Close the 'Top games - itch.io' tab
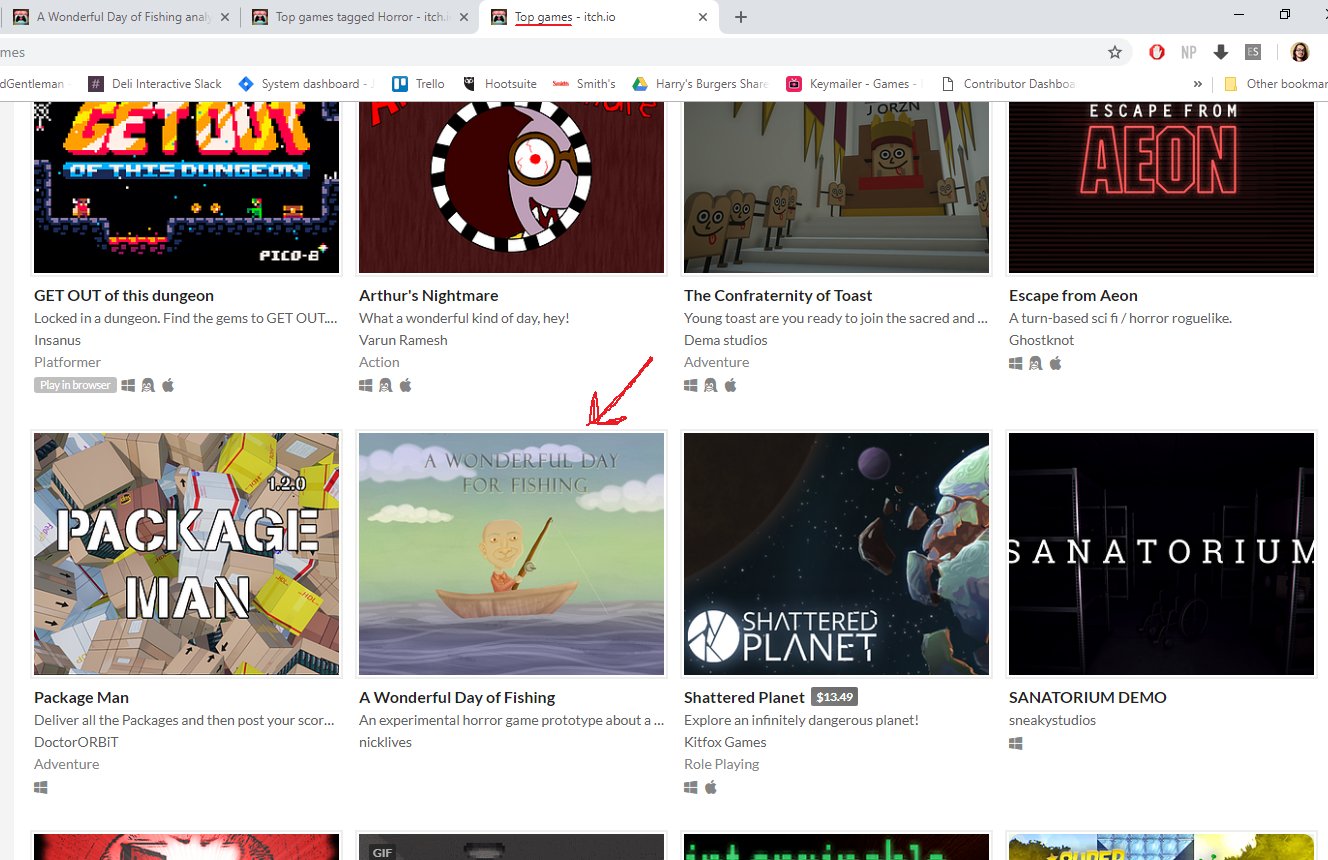The height and width of the screenshot is (860, 1328). [703, 17]
